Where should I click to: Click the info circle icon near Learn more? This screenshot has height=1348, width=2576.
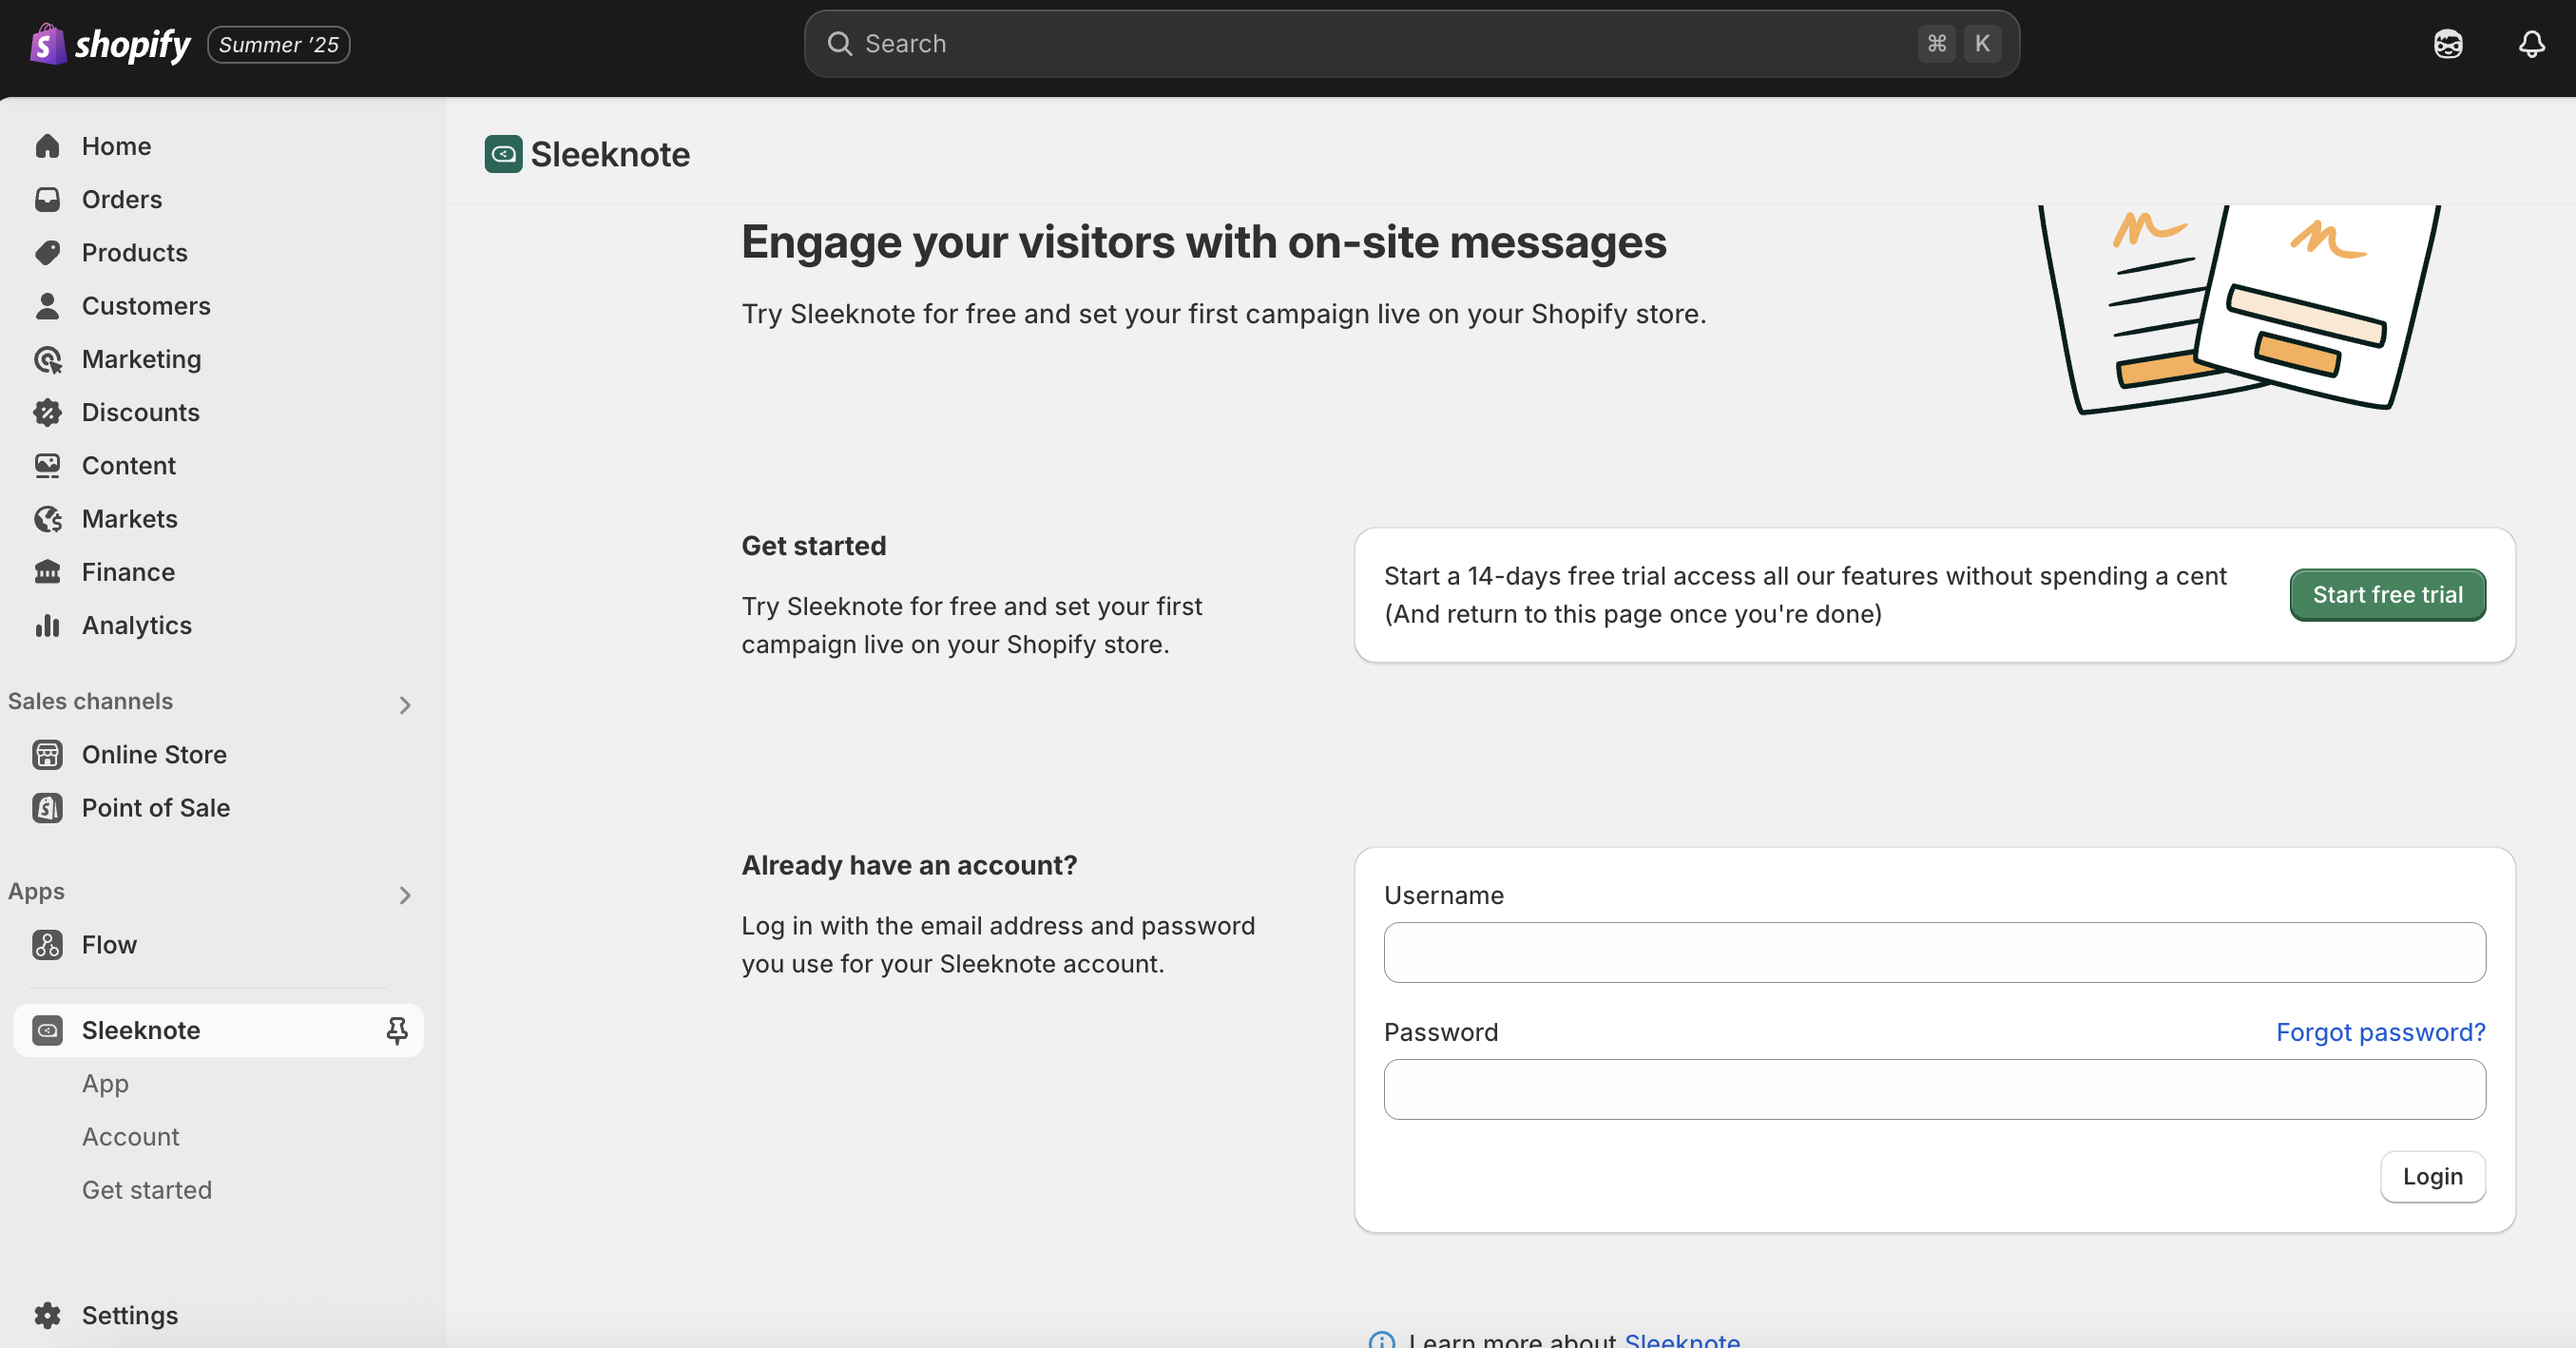click(1381, 1340)
